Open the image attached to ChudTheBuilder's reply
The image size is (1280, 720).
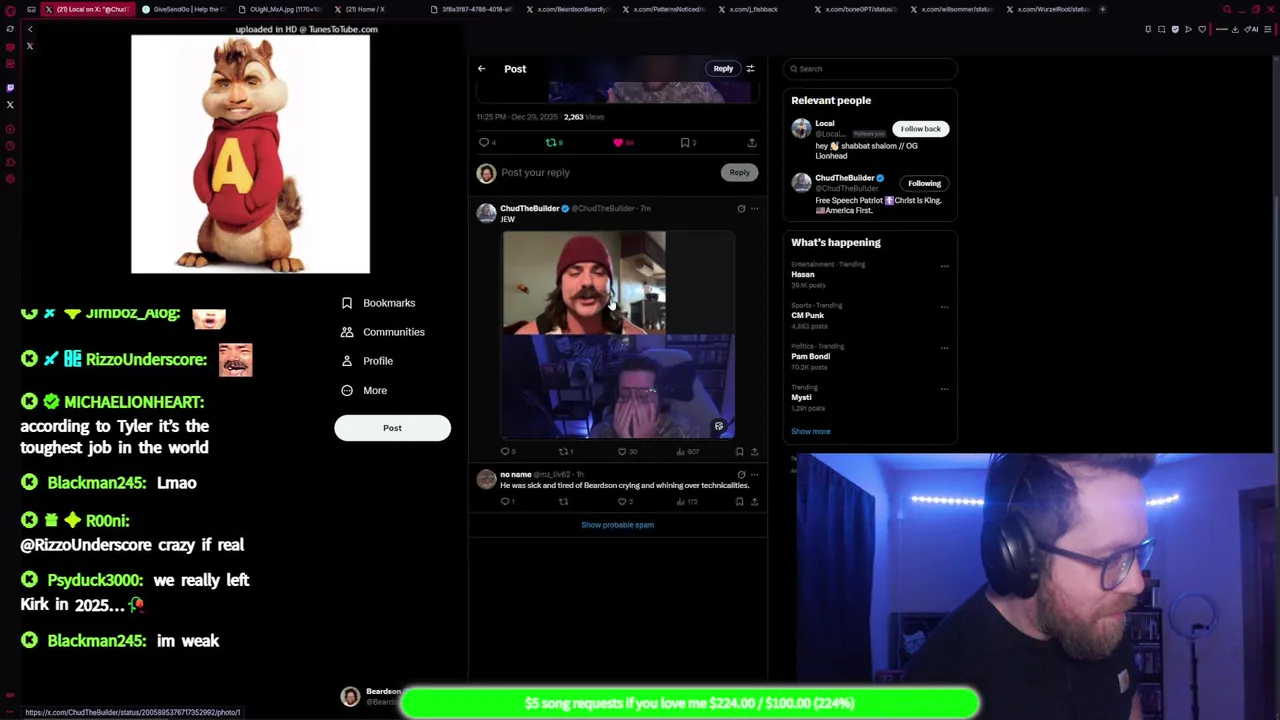(618, 335)
